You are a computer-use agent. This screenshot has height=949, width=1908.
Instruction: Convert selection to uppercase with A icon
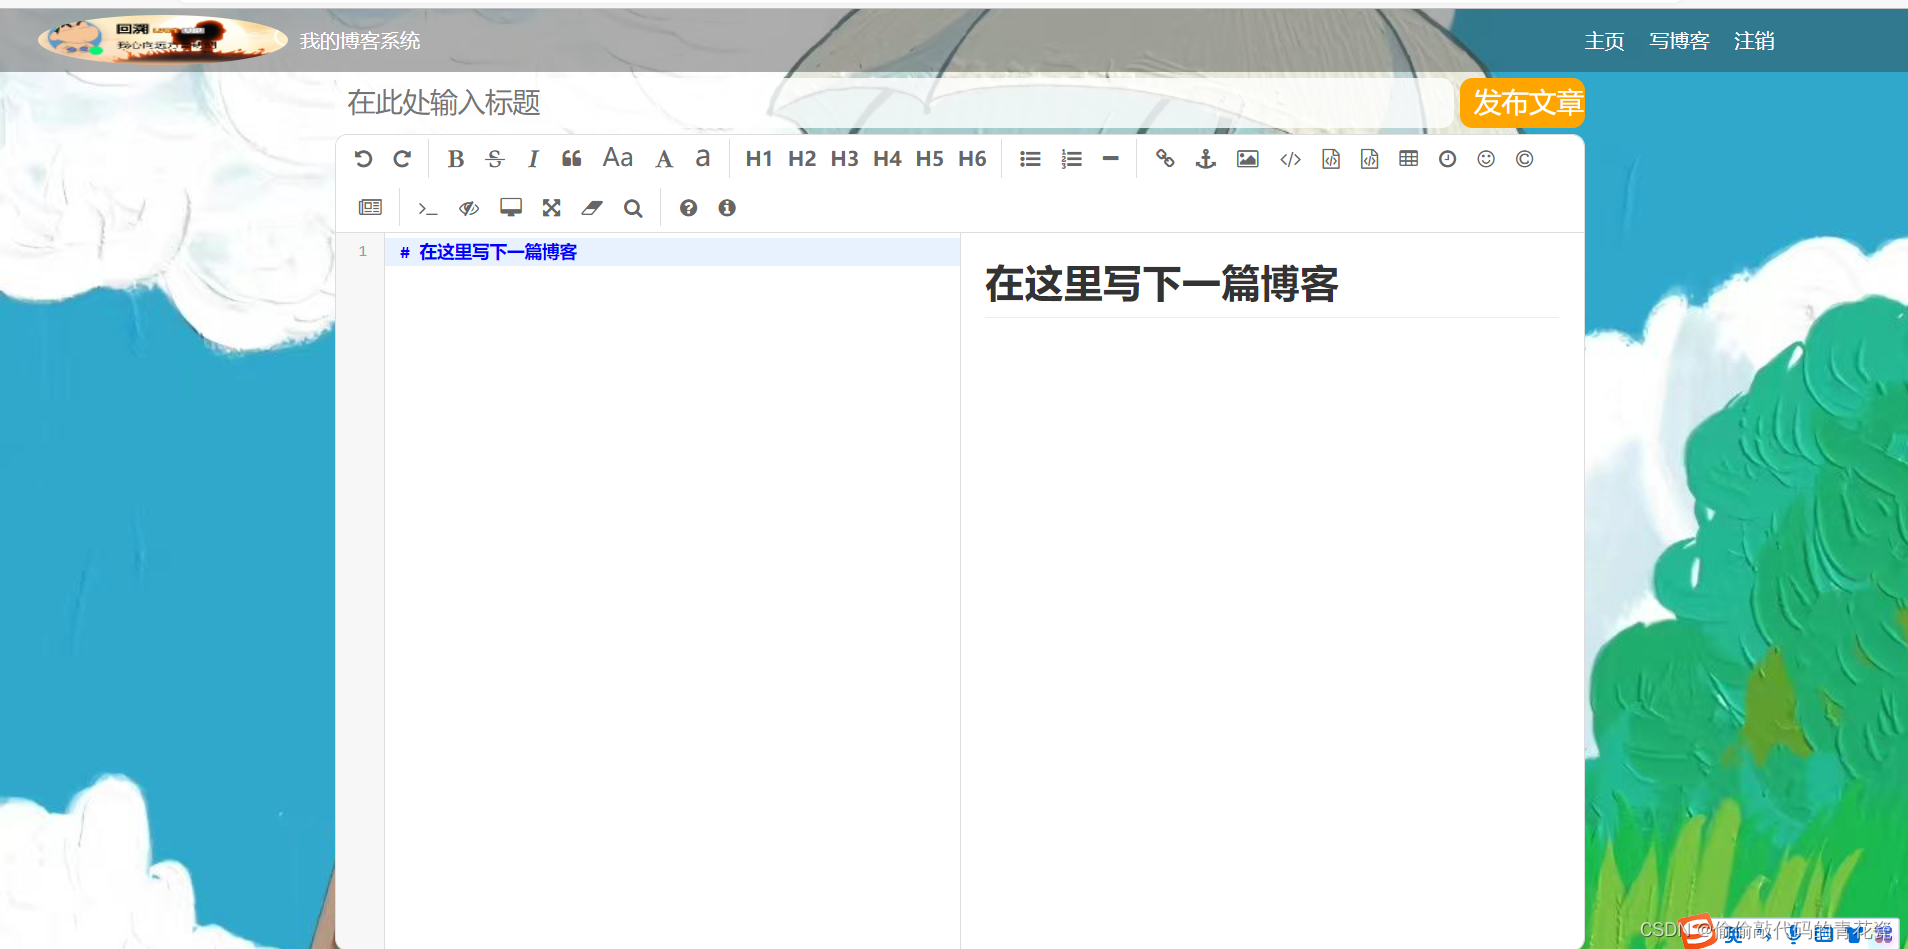664,159
